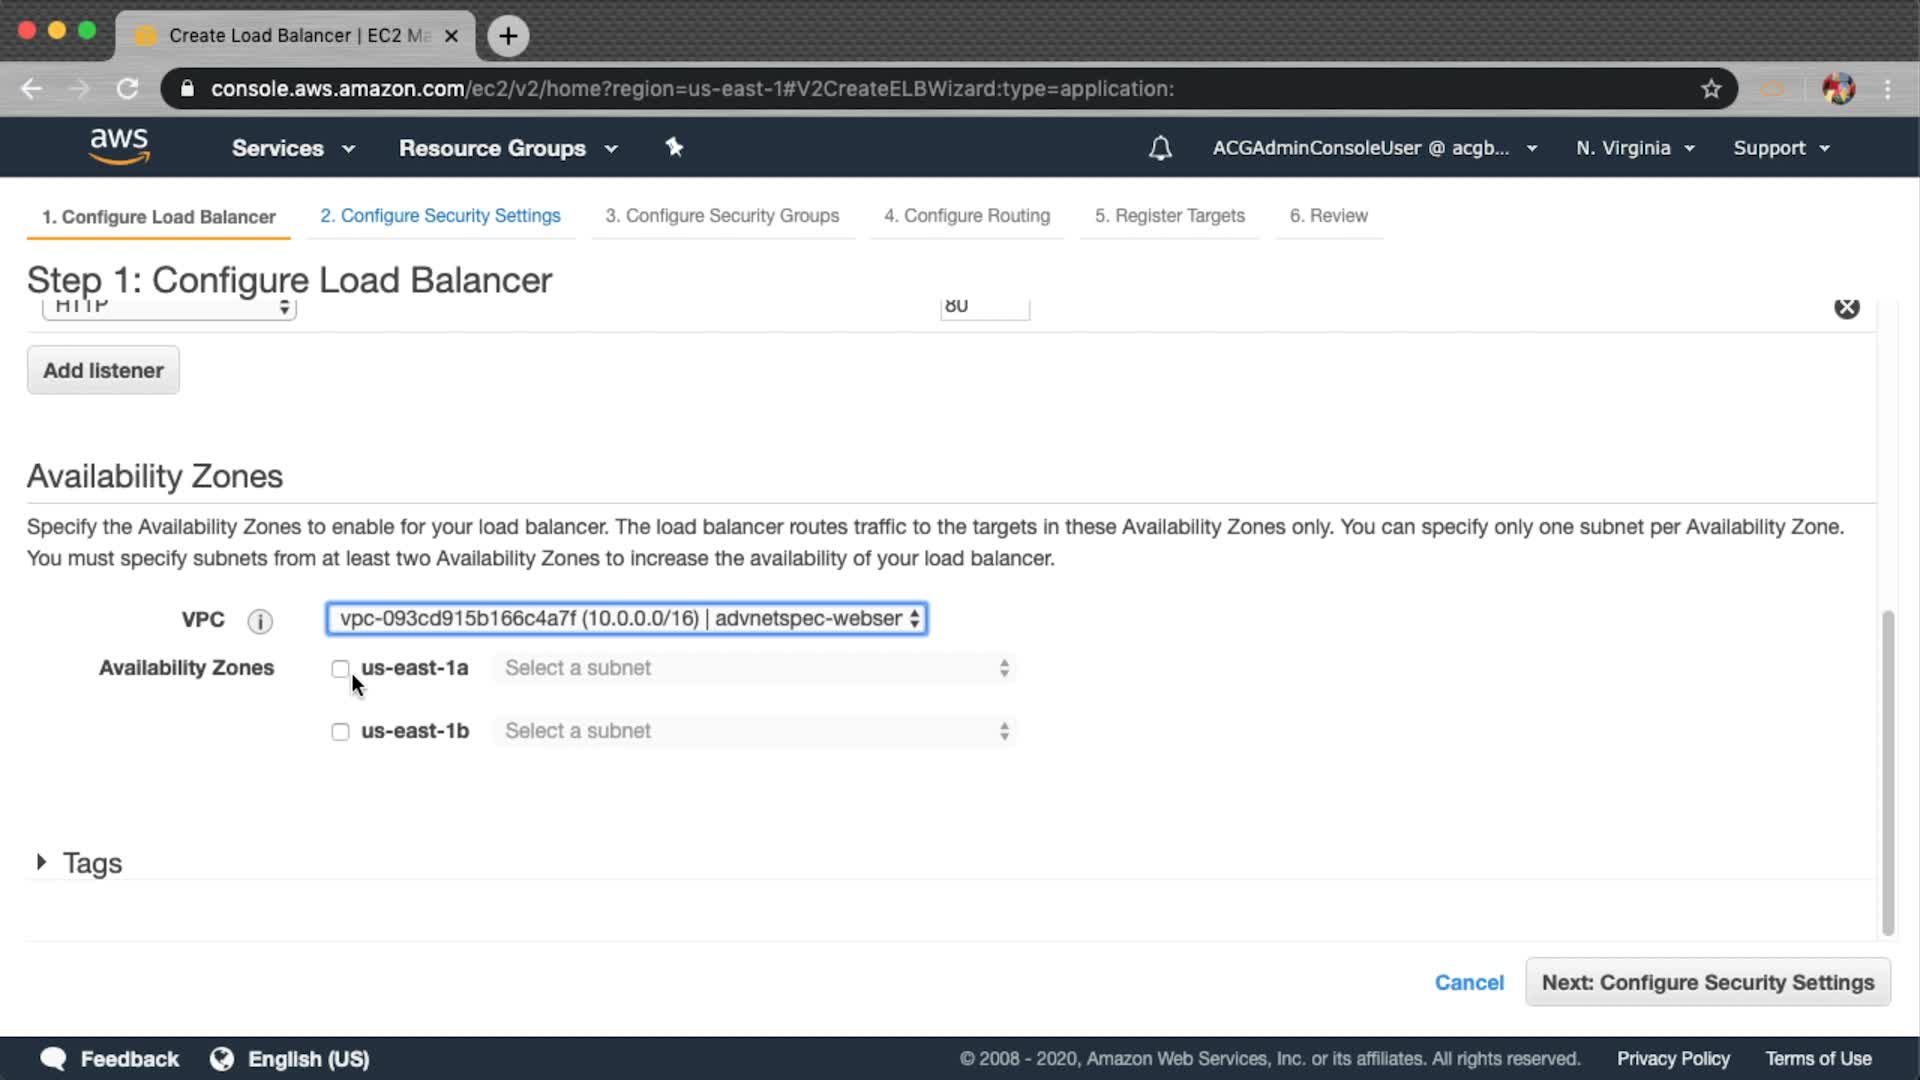Reload the page in browser
This screenshot has width=1920, height=1080.
click(127, 89)
